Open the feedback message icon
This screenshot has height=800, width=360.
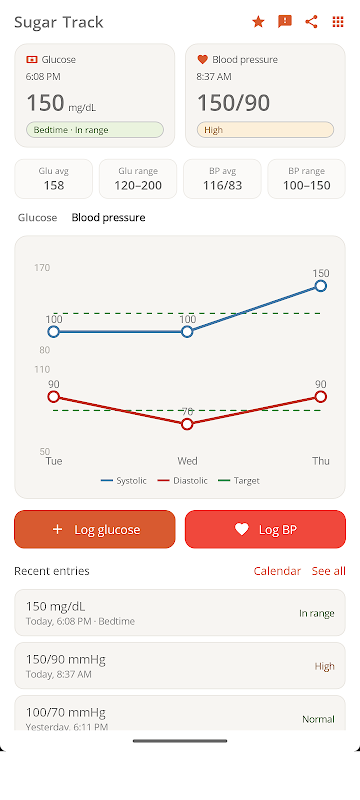click(x=285, y=21)
